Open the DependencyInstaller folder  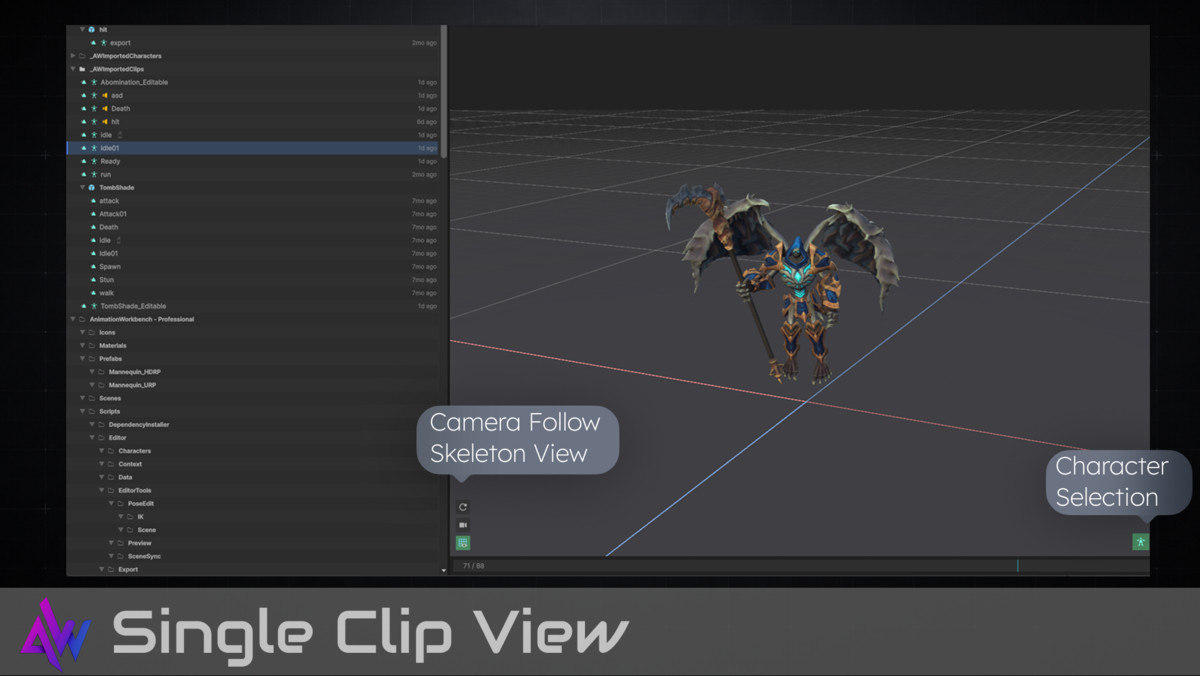pyautogui.click(x=139, y=425)
